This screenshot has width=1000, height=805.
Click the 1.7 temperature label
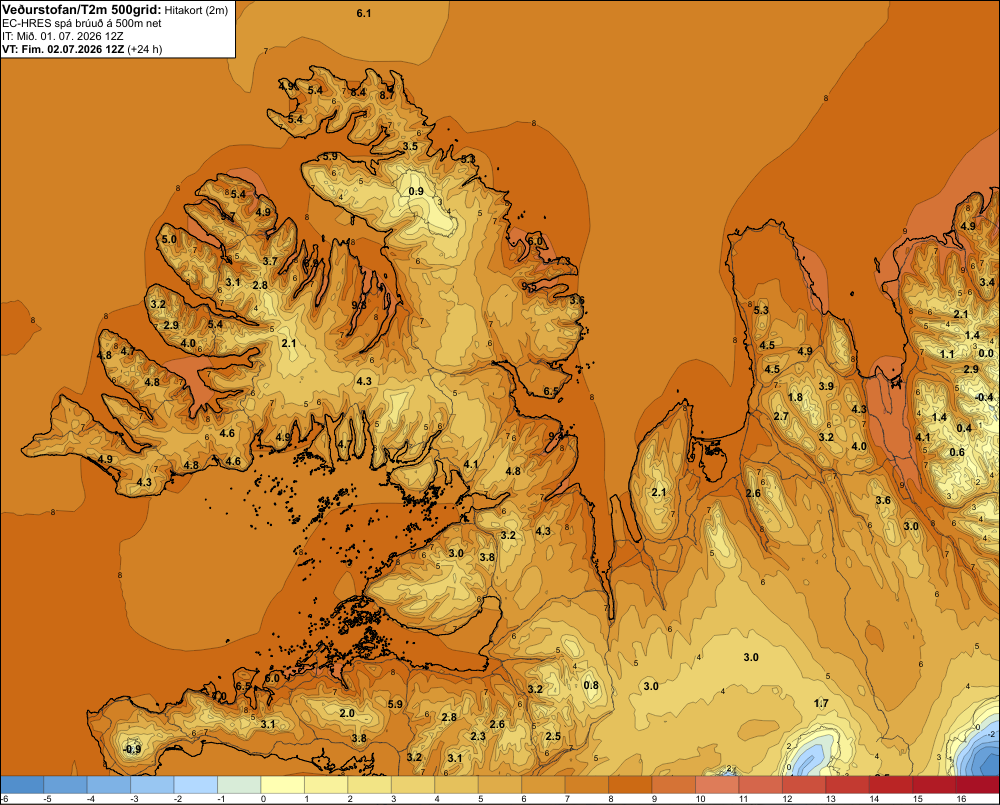pos(821,703)
